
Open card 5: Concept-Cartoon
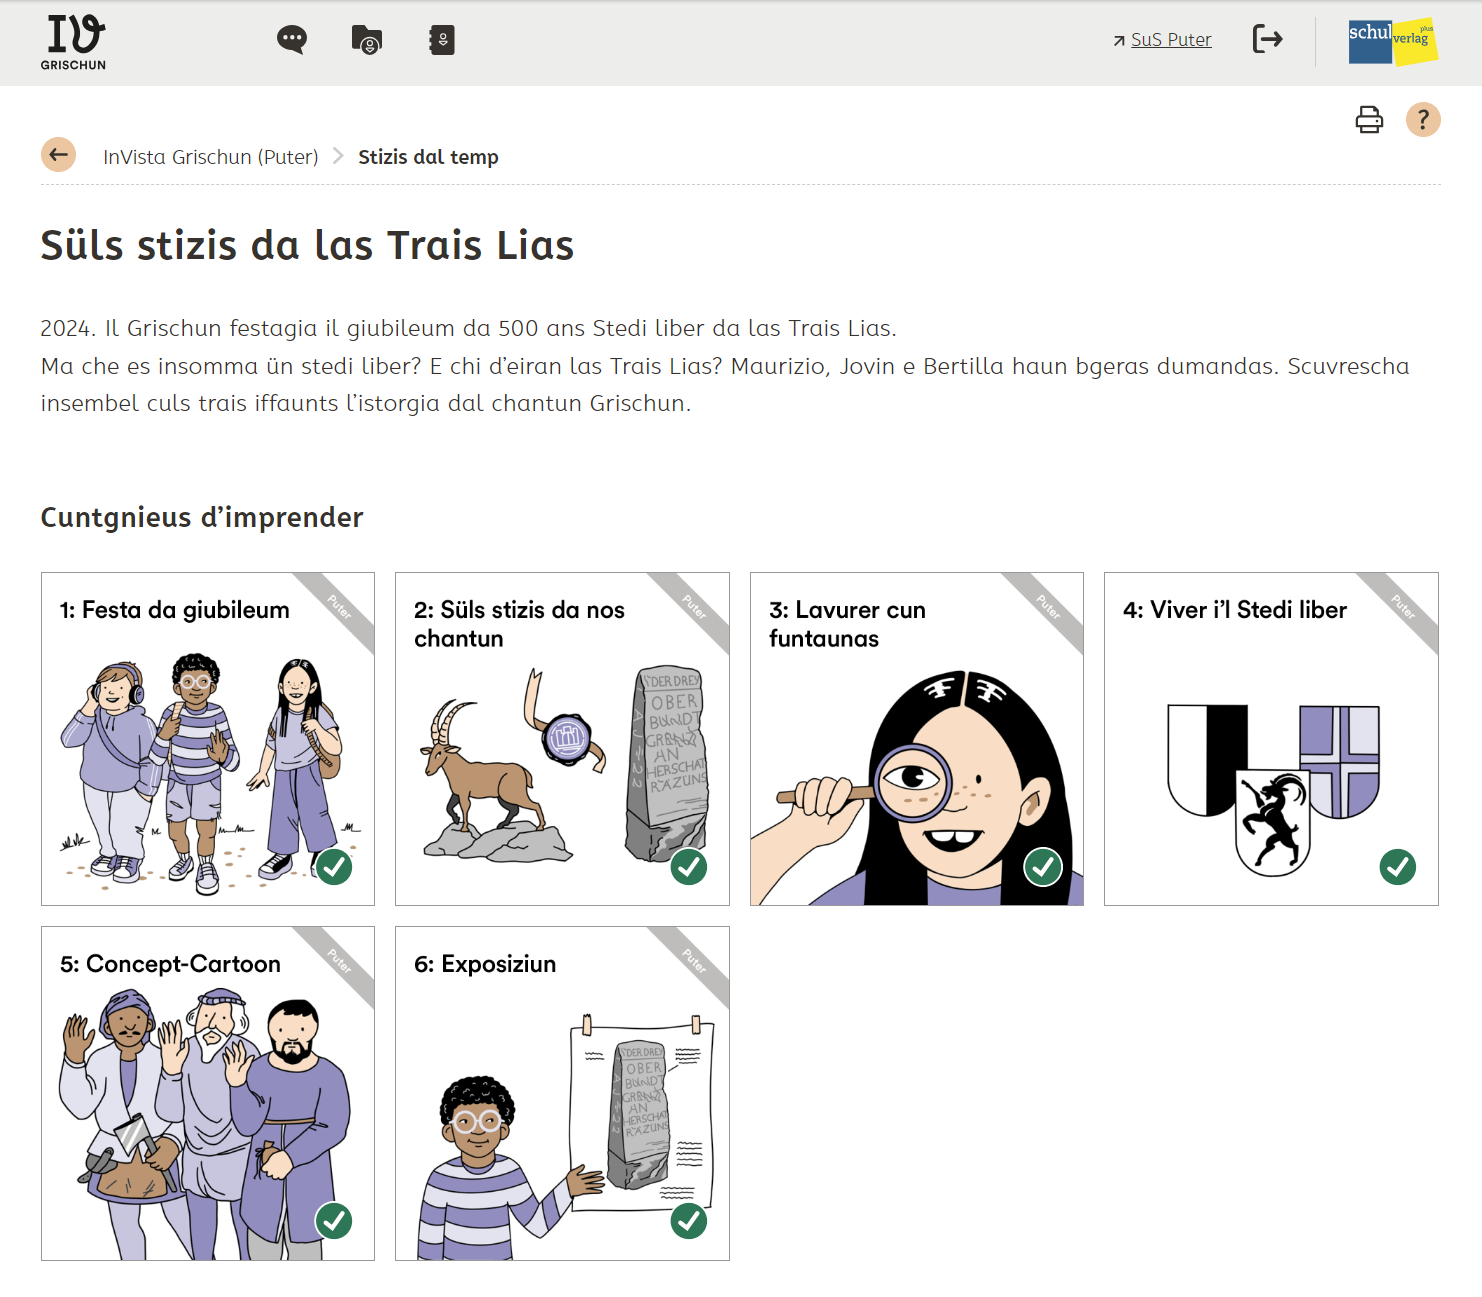pyautogui.click(x=208, y=1093)
